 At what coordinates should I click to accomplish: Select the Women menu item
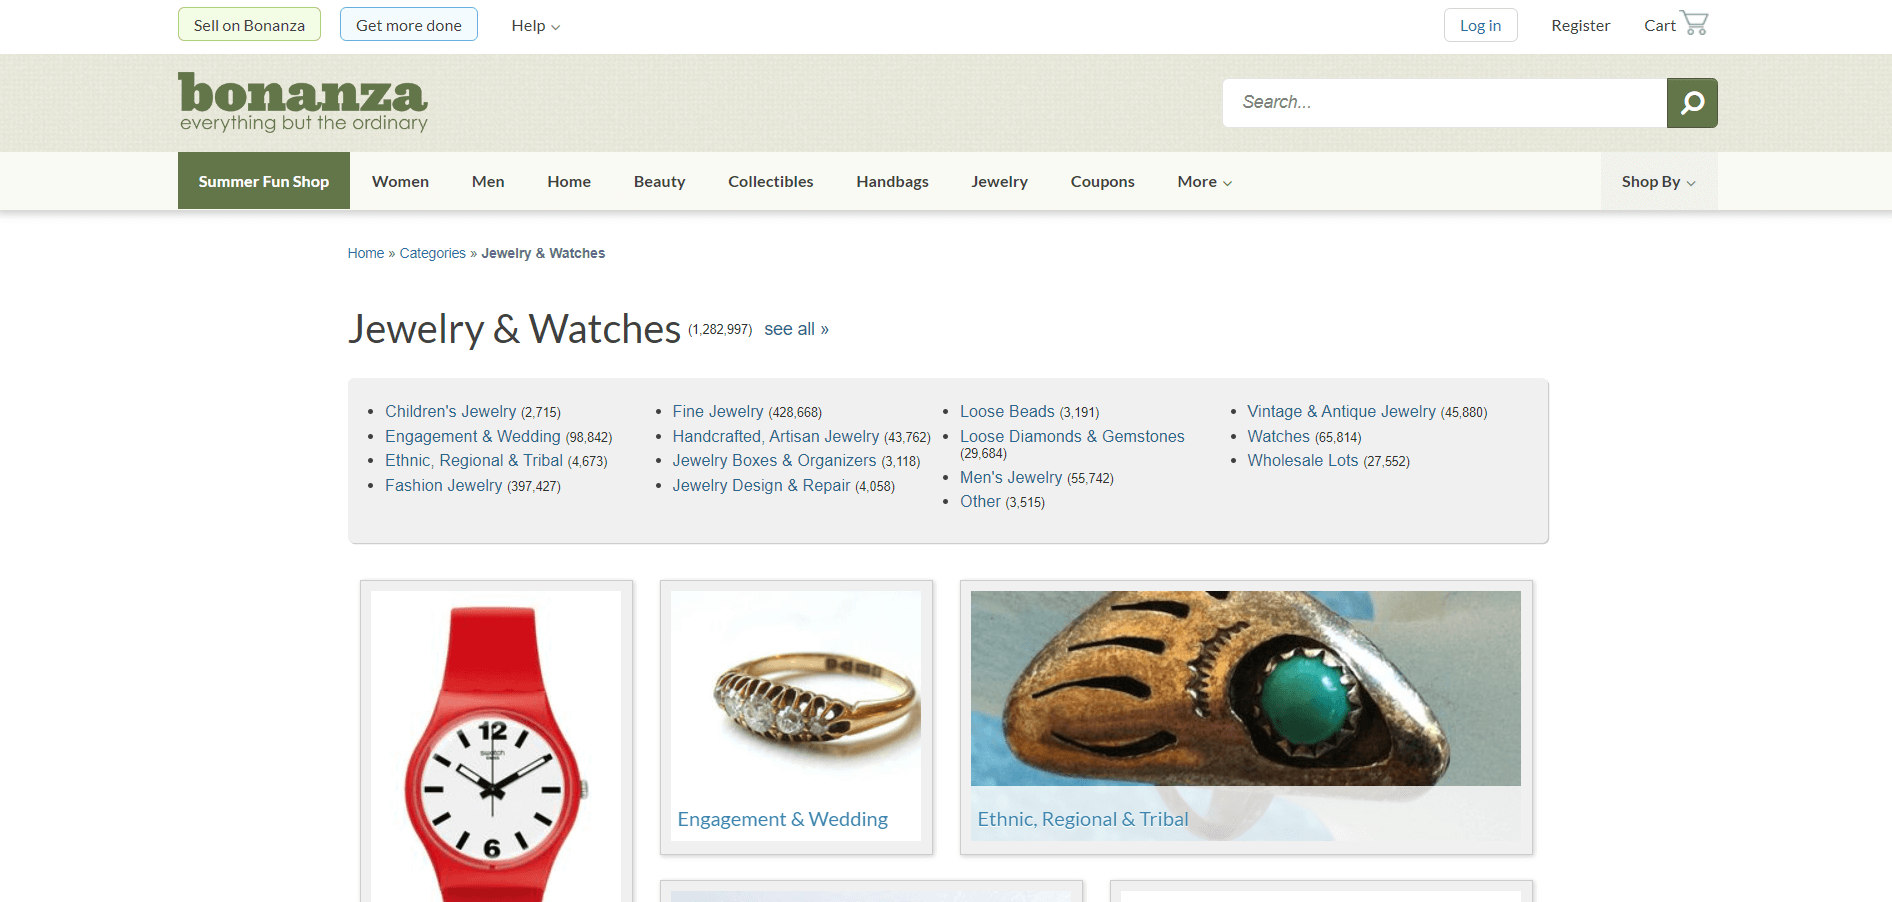(x=400, y=182)
